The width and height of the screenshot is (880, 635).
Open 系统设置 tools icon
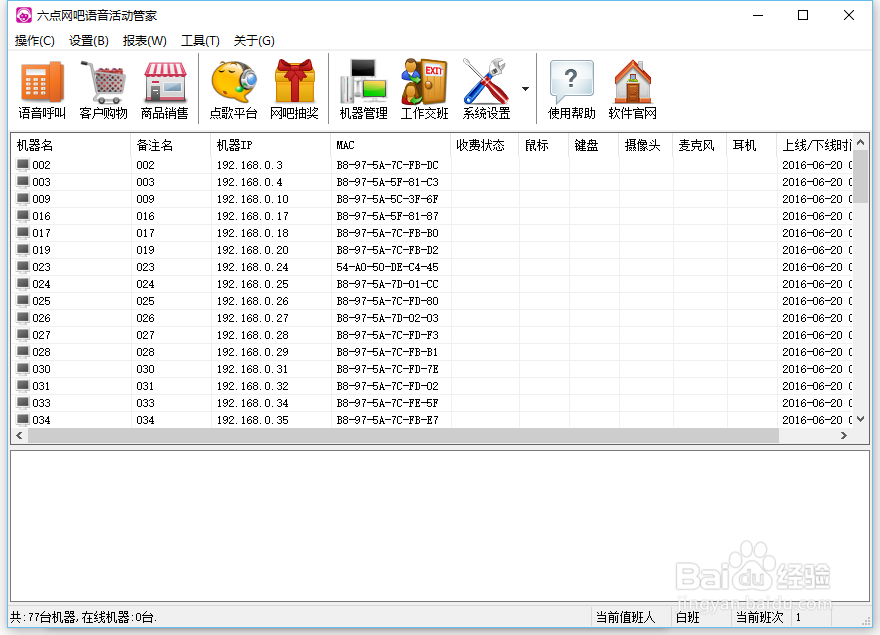click(486, 89)
